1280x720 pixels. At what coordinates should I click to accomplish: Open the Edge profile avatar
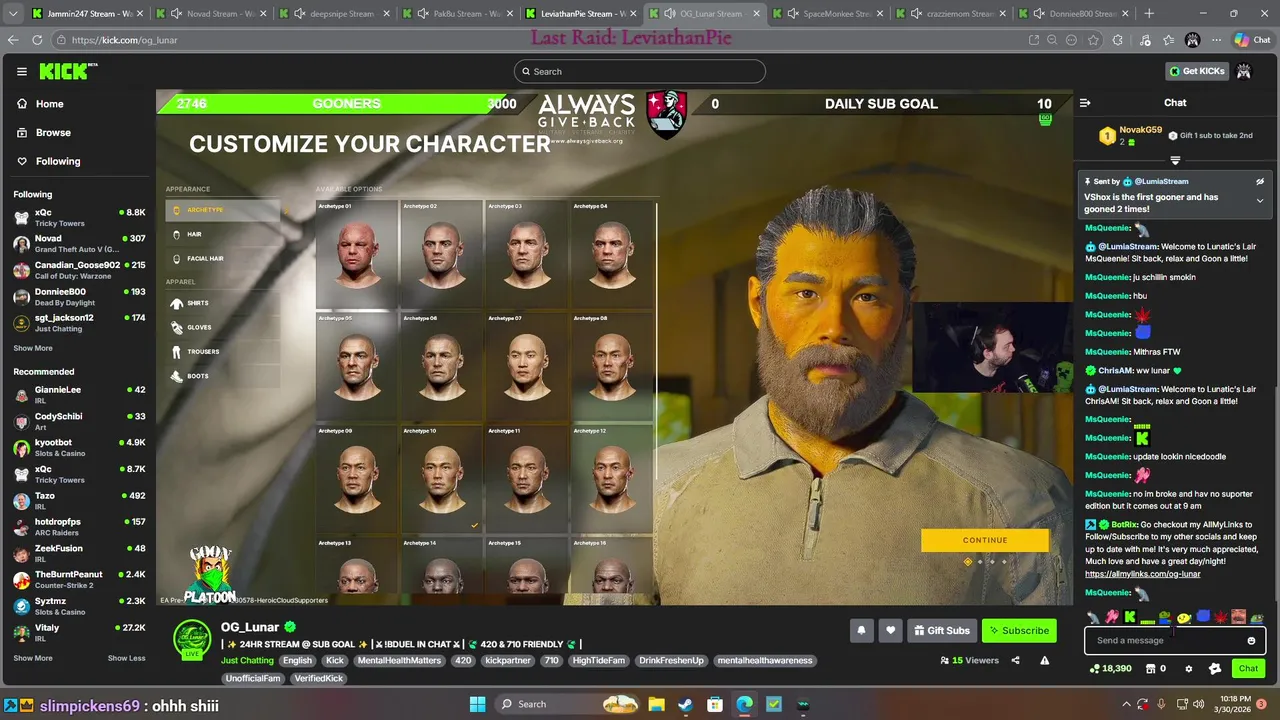(1192, 40)
